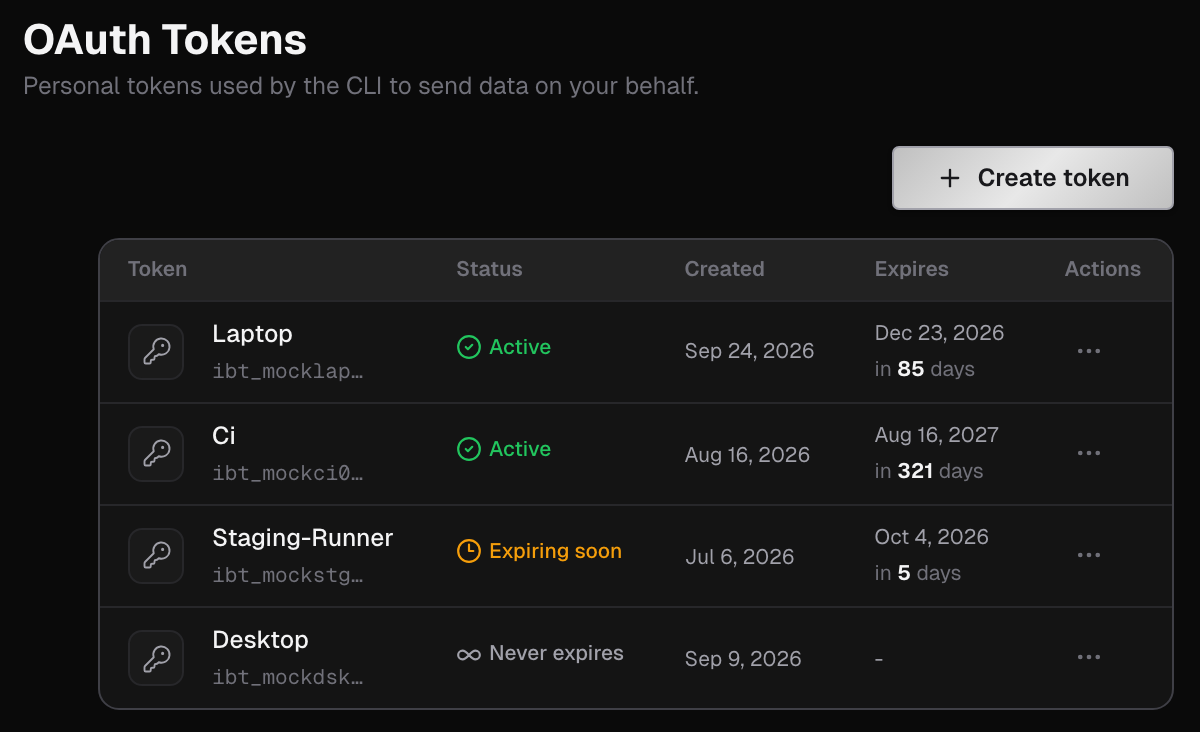Open actions menu for Laptop token
This screenshot has width=1200, height=732.
pos(1089,351)
